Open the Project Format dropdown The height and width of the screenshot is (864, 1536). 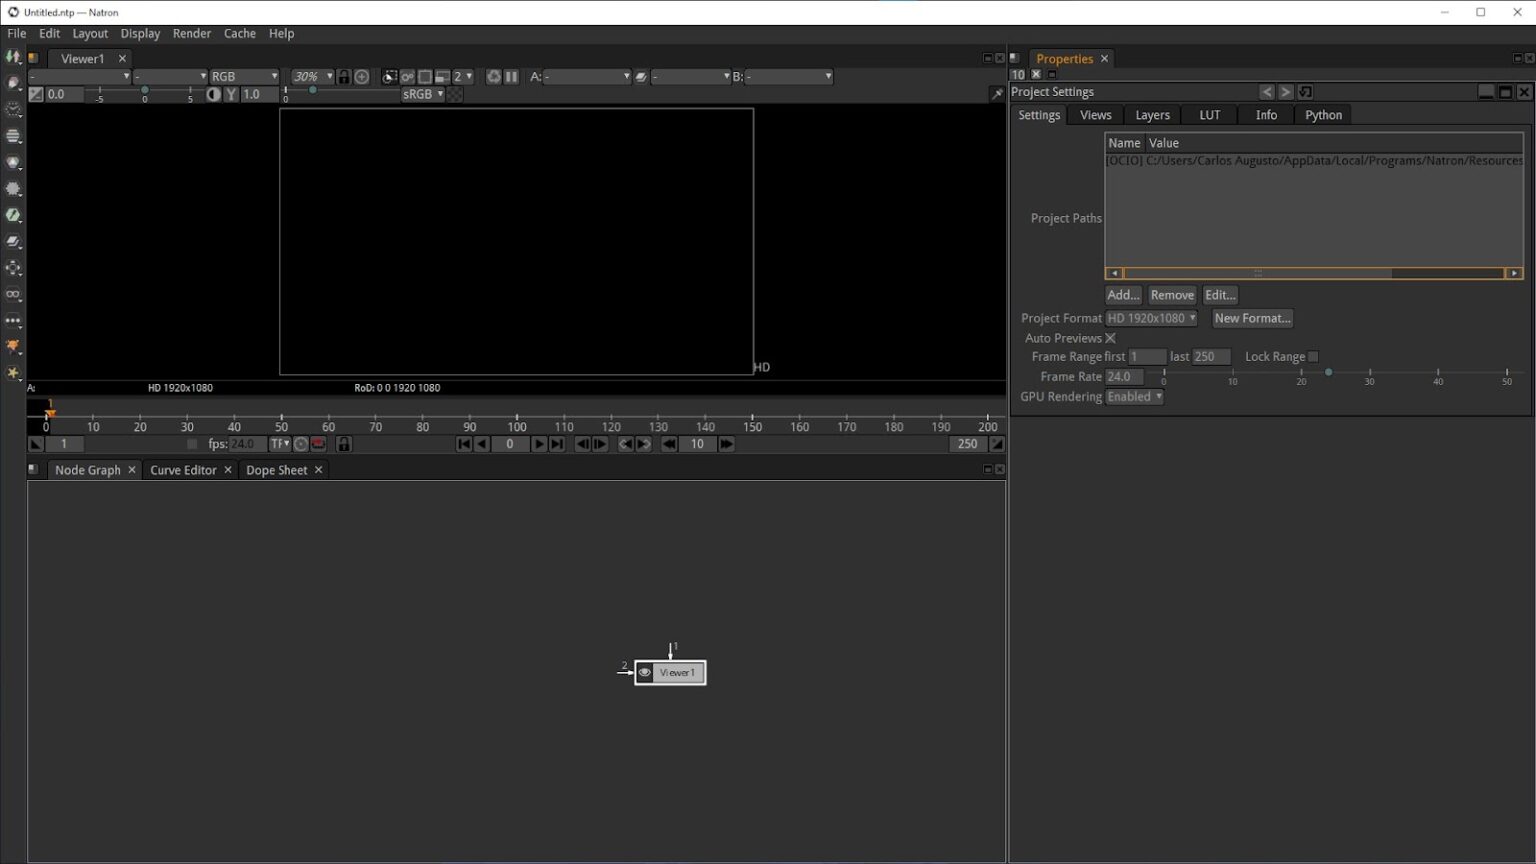1151,317
